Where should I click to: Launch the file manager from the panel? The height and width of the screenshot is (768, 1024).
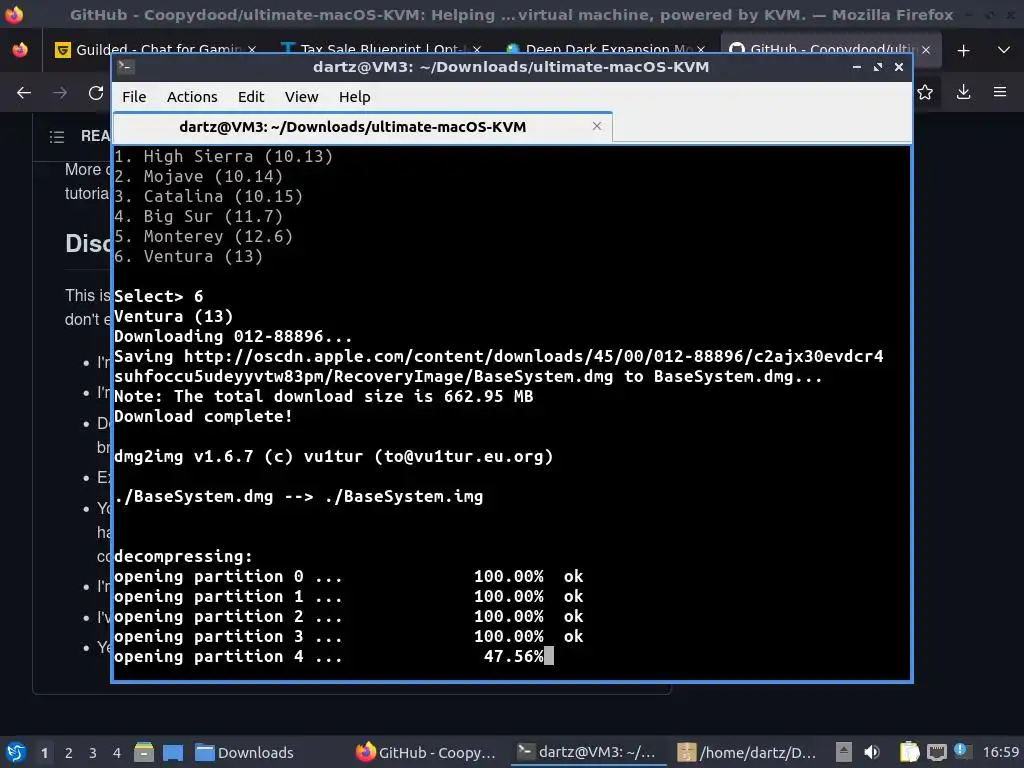click(144, 752)
